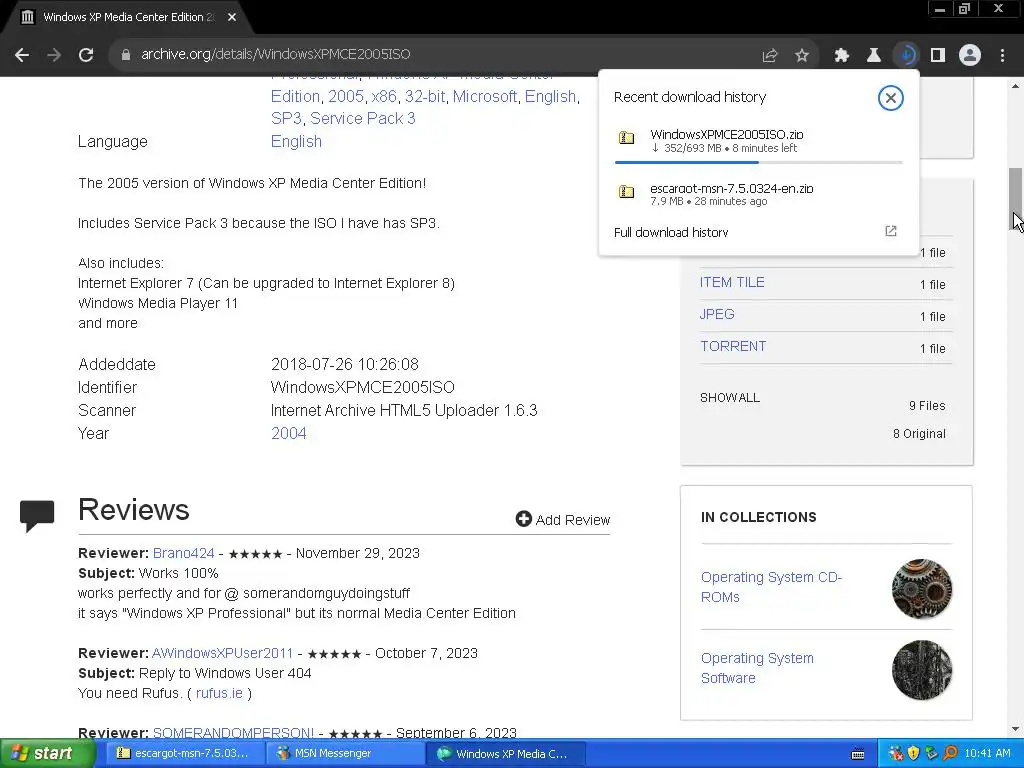
Task: Open the Windows Start menu
Action: (x=48, y=754)
